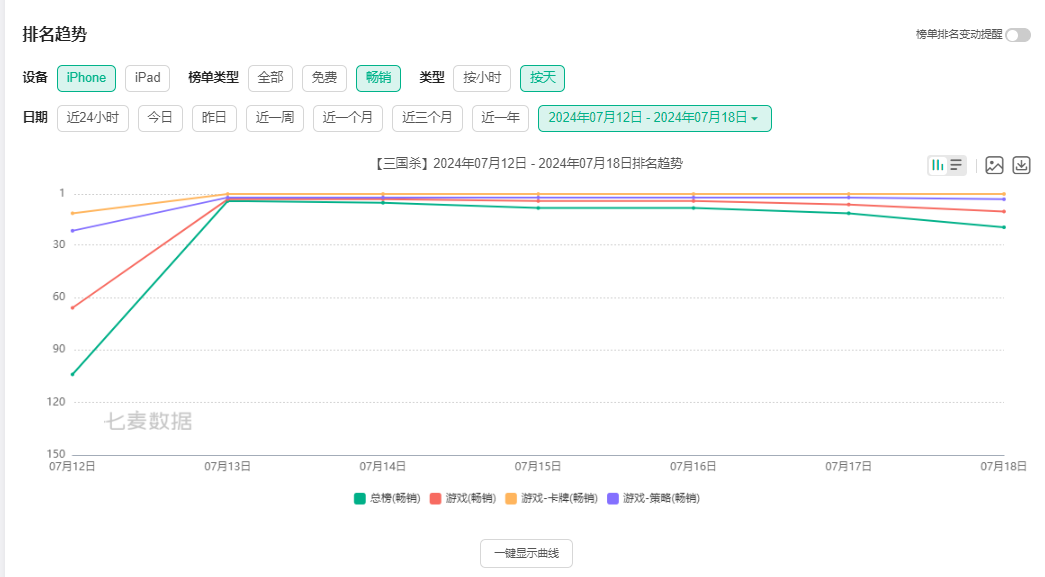Image resolution: width=1045 pixels, height=577 pixels.
Task: Select the 近一周 date filter
Action: [275, 118]
